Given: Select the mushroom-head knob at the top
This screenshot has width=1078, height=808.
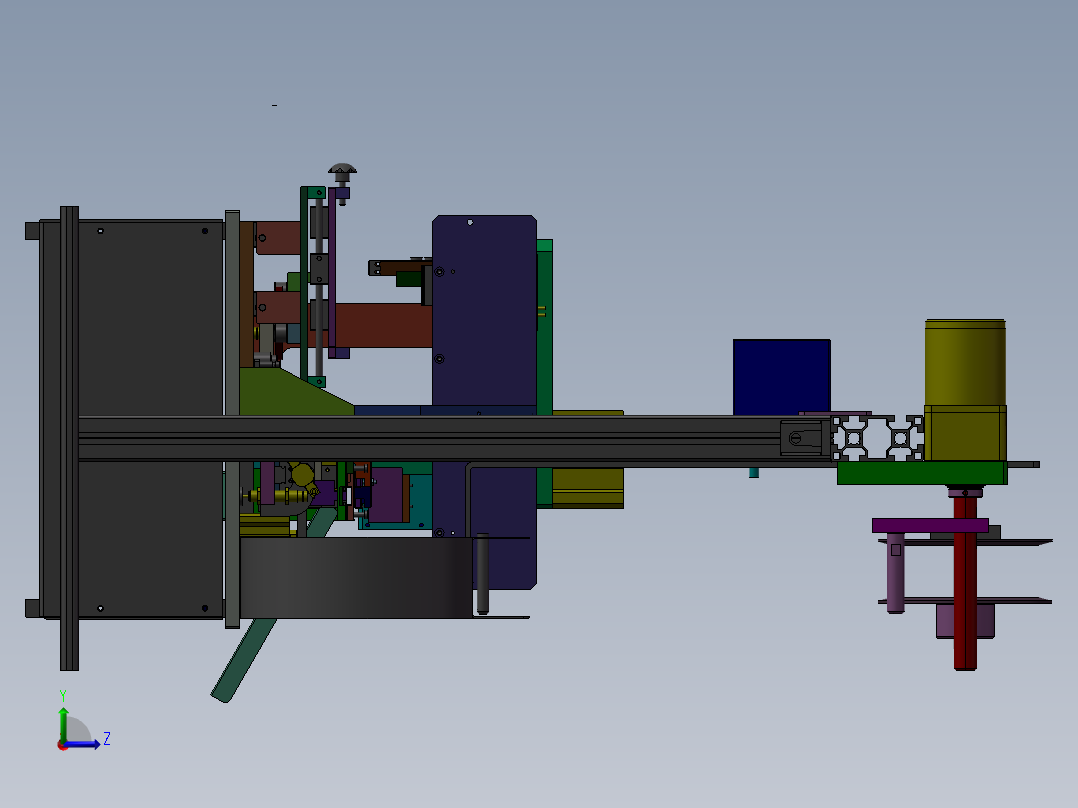Looking at the screenshot, I should click(x=342, y=172).
